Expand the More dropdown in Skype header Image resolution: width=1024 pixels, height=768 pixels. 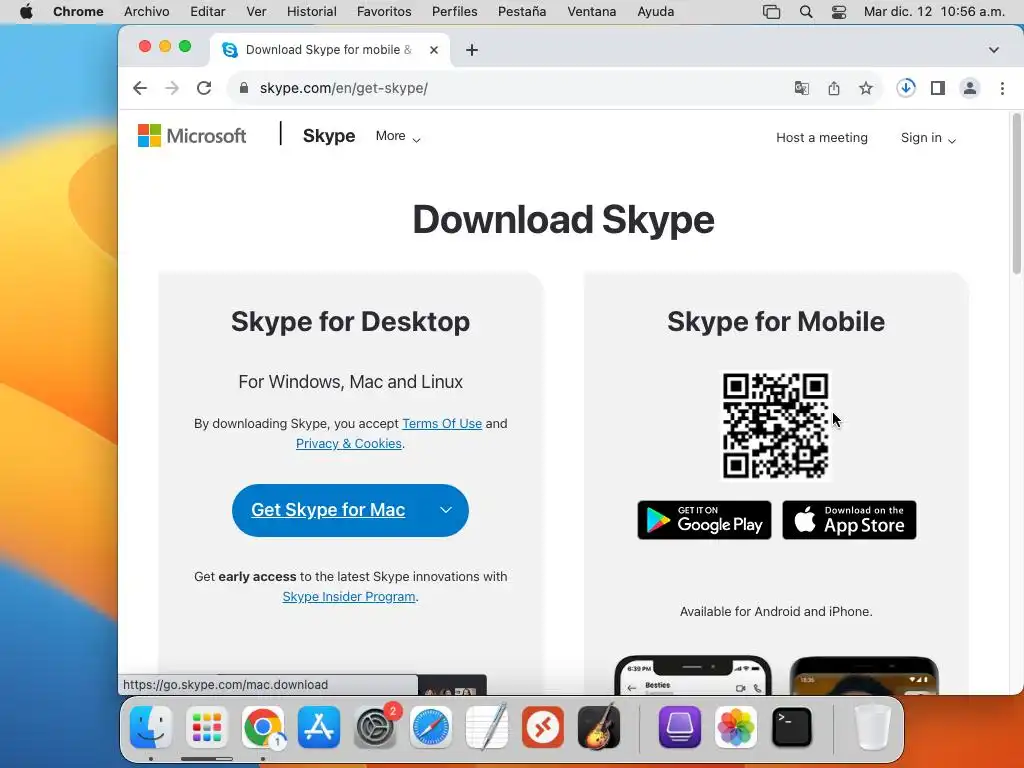(398, 136)
